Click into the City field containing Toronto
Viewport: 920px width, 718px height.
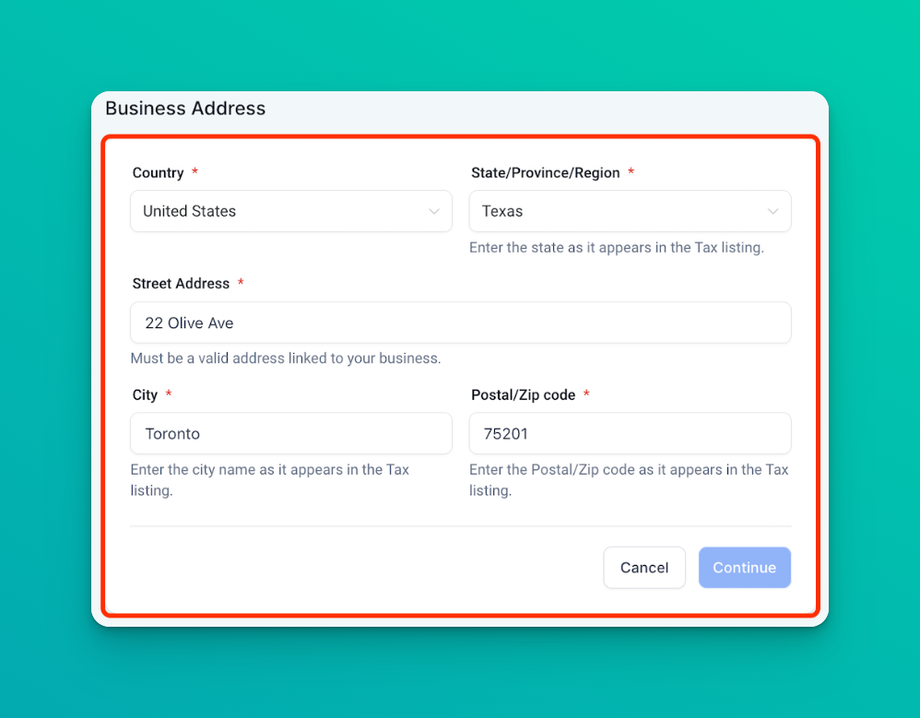(x=291, y=434)
